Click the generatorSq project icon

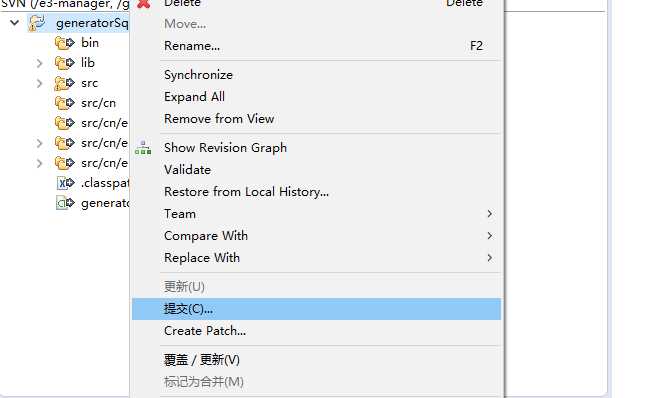pyautogui.click(x=37, y=23)
